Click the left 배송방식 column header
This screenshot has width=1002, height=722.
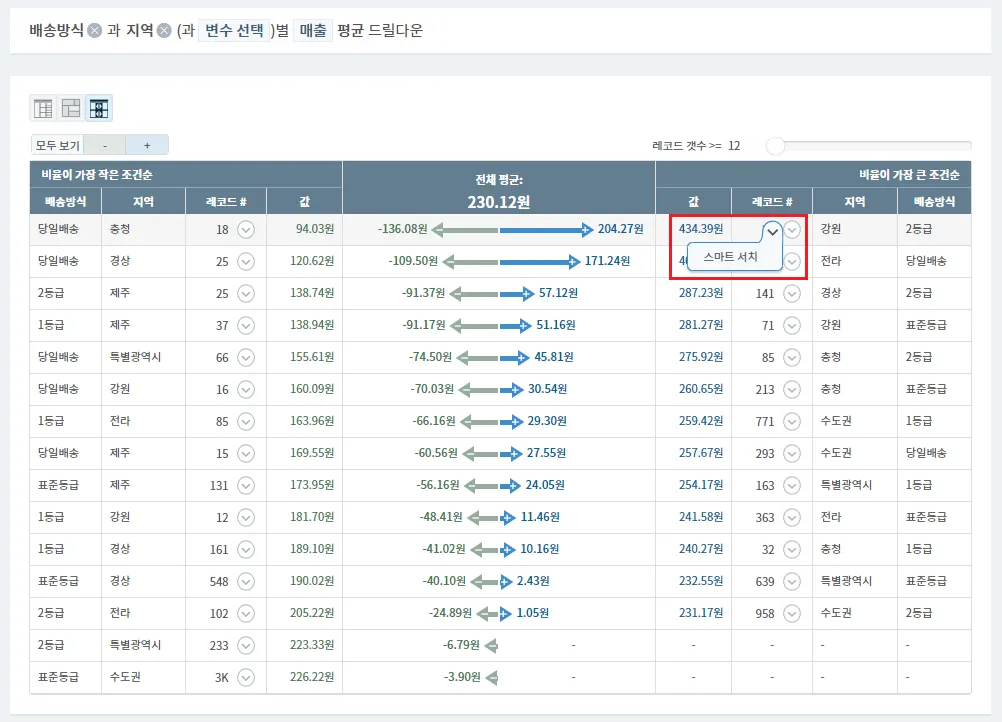65,201
